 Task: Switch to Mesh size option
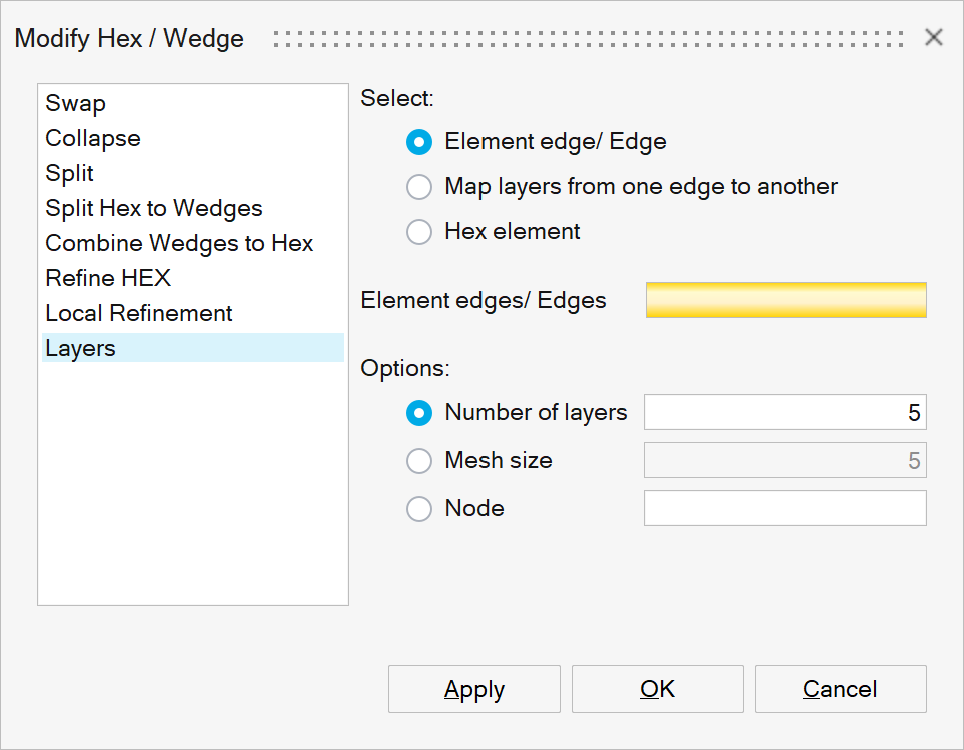click(x=419, y=460)
